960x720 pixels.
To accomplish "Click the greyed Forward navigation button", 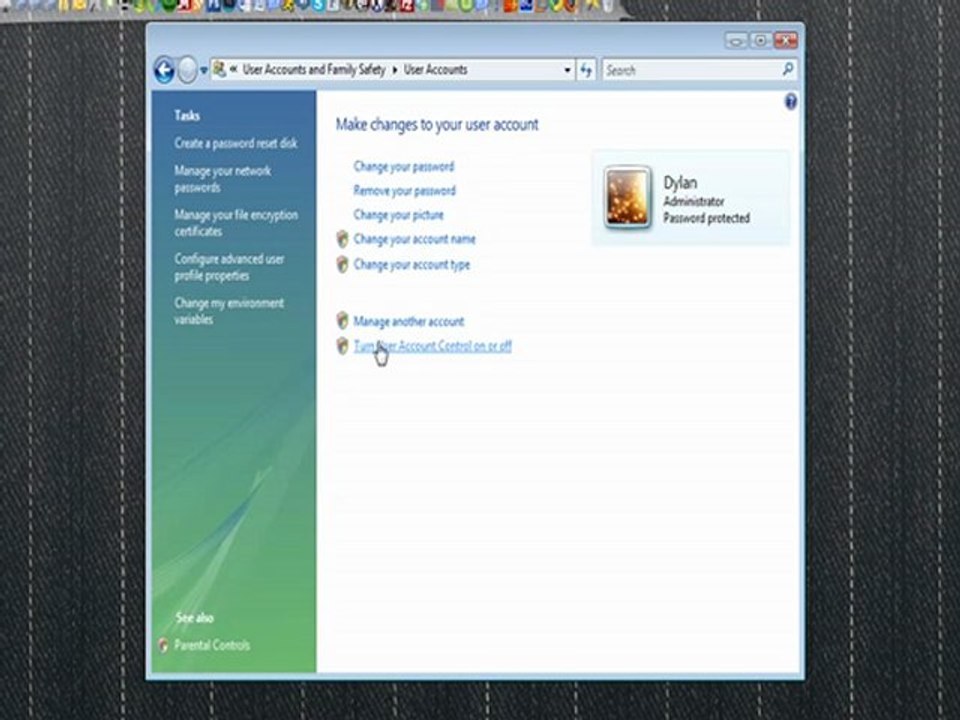I will 187,70.
